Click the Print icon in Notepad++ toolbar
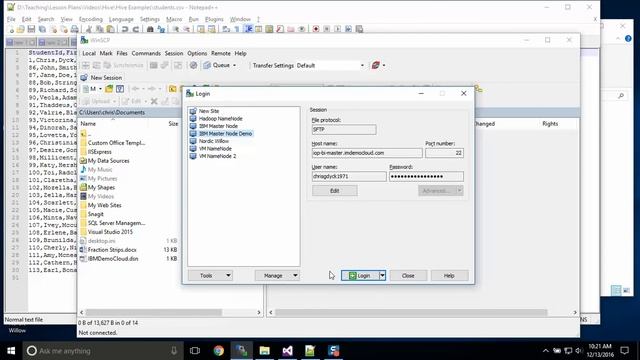640x360 pixels. click(x=75, y=29)
